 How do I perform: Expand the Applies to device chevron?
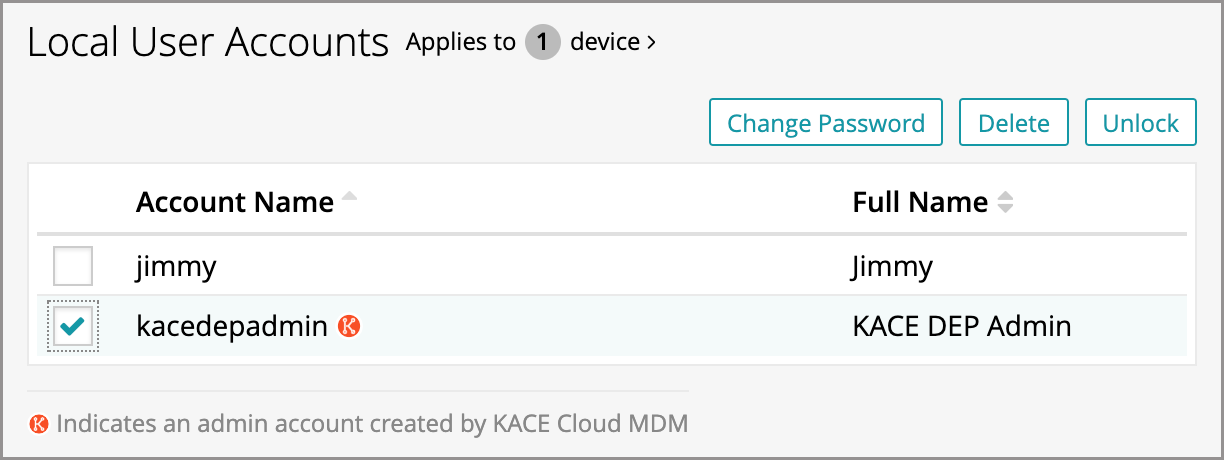pos(652,43)
